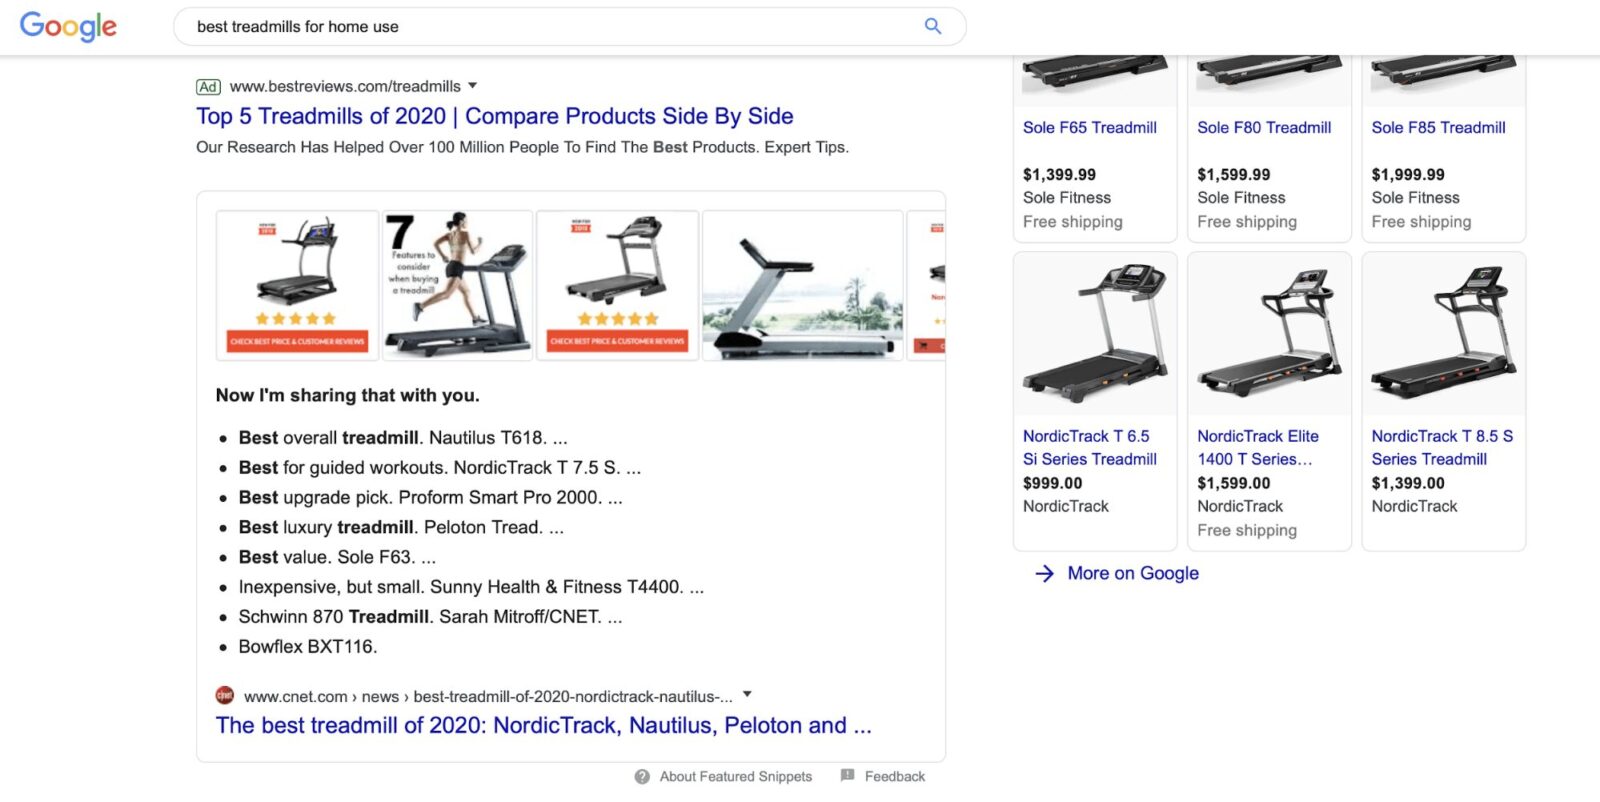1600x802 pixels.
Task: Click the Sole F85 Treadmill price text
Action: coord(1408,174)
